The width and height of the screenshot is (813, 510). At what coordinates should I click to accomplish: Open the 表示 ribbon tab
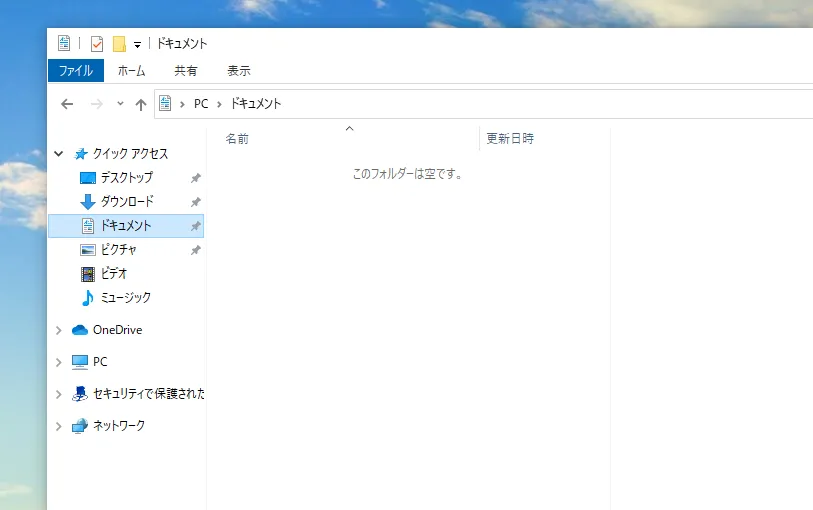tap(239, 71)
